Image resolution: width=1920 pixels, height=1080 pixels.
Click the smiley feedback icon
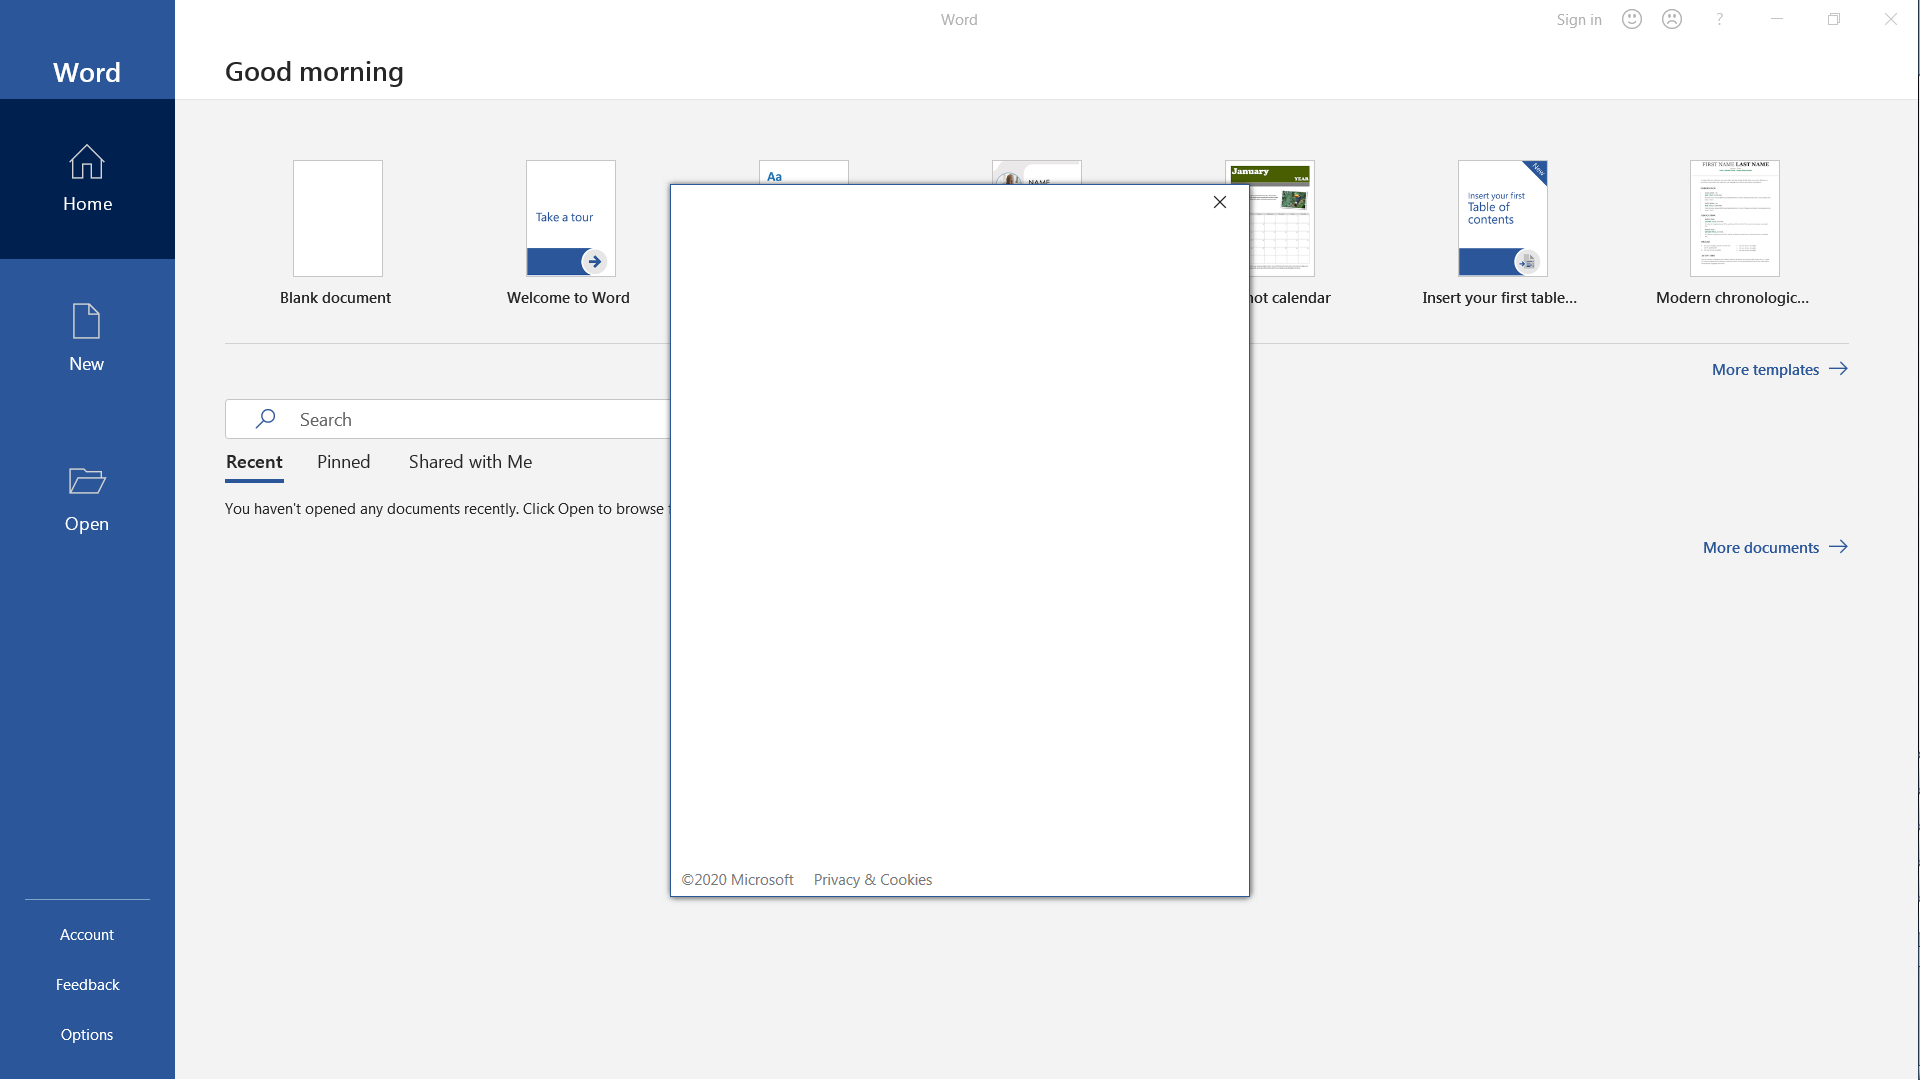coord(1633,18)
